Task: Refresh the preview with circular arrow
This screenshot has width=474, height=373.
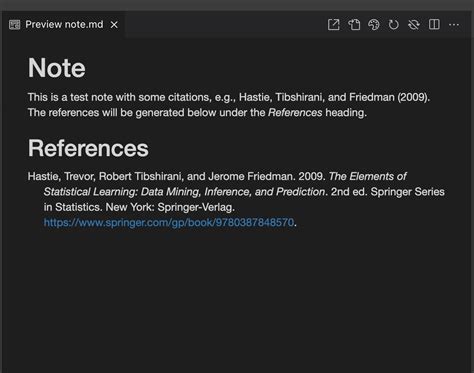Action: [x=394, y=25]
